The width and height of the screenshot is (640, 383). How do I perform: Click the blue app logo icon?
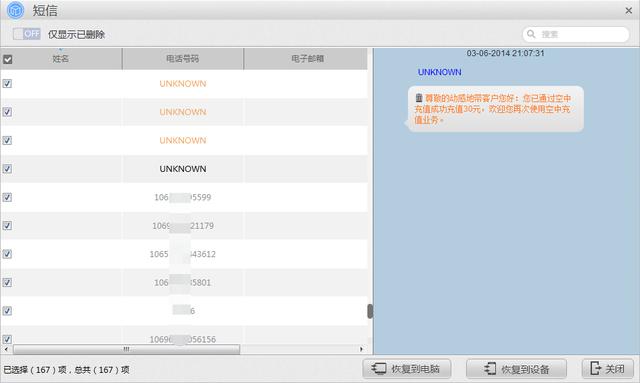point(16,10)
